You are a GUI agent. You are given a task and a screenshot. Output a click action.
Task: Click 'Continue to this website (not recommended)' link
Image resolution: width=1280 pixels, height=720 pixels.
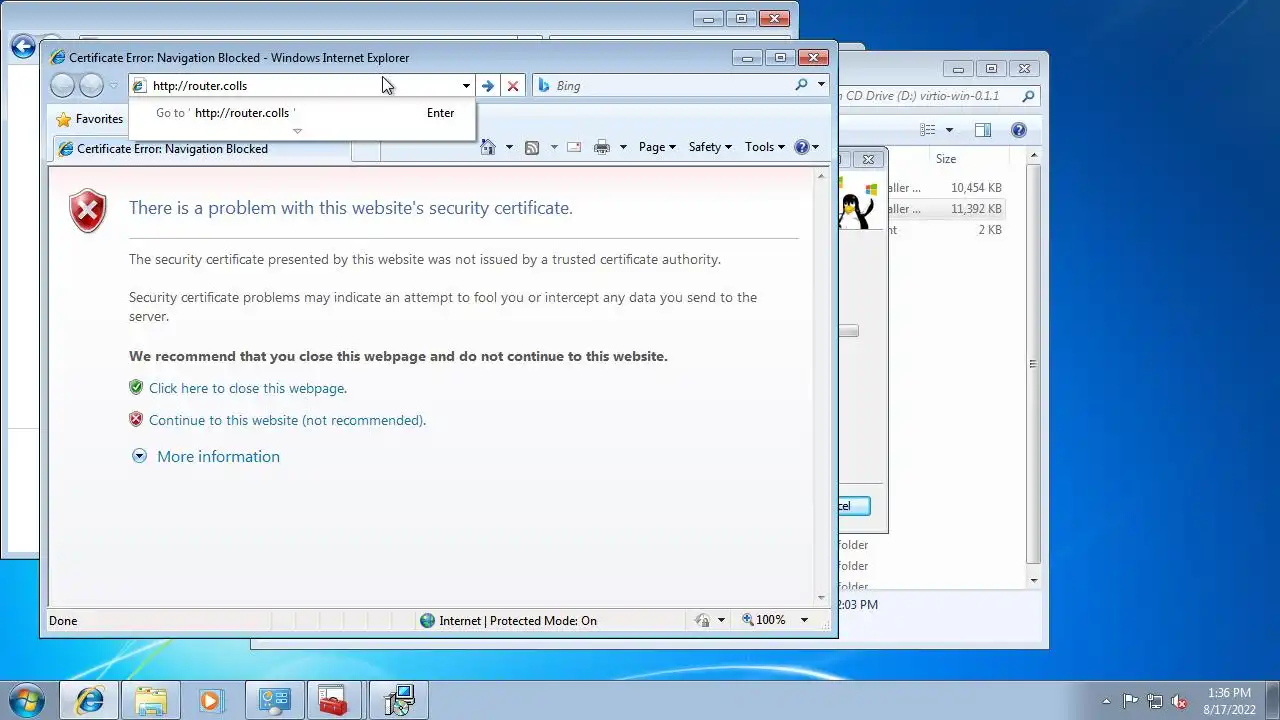287,421
